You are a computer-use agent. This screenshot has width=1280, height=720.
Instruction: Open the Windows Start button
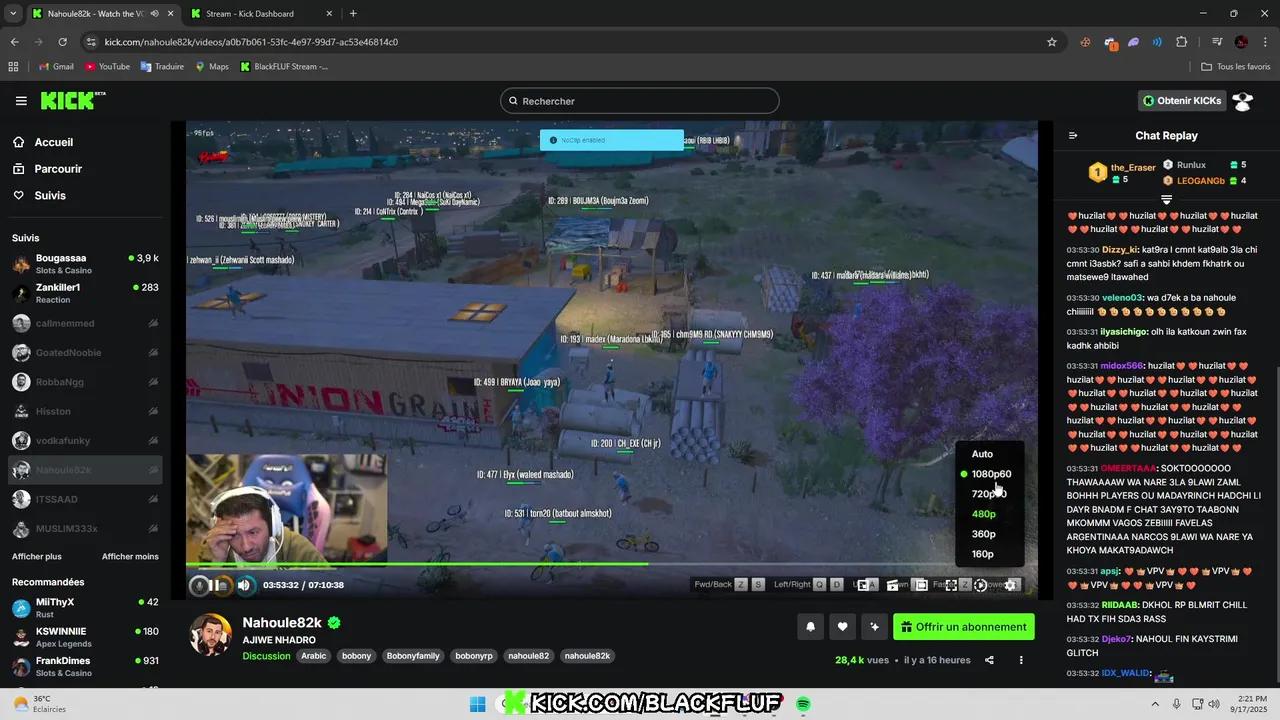(x=477, y=704)
